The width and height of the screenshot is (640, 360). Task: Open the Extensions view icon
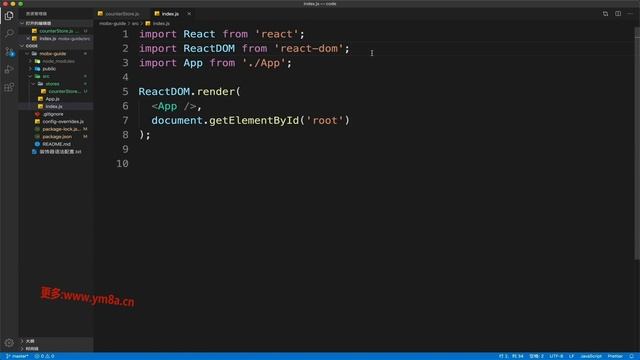tap(9, 87)
